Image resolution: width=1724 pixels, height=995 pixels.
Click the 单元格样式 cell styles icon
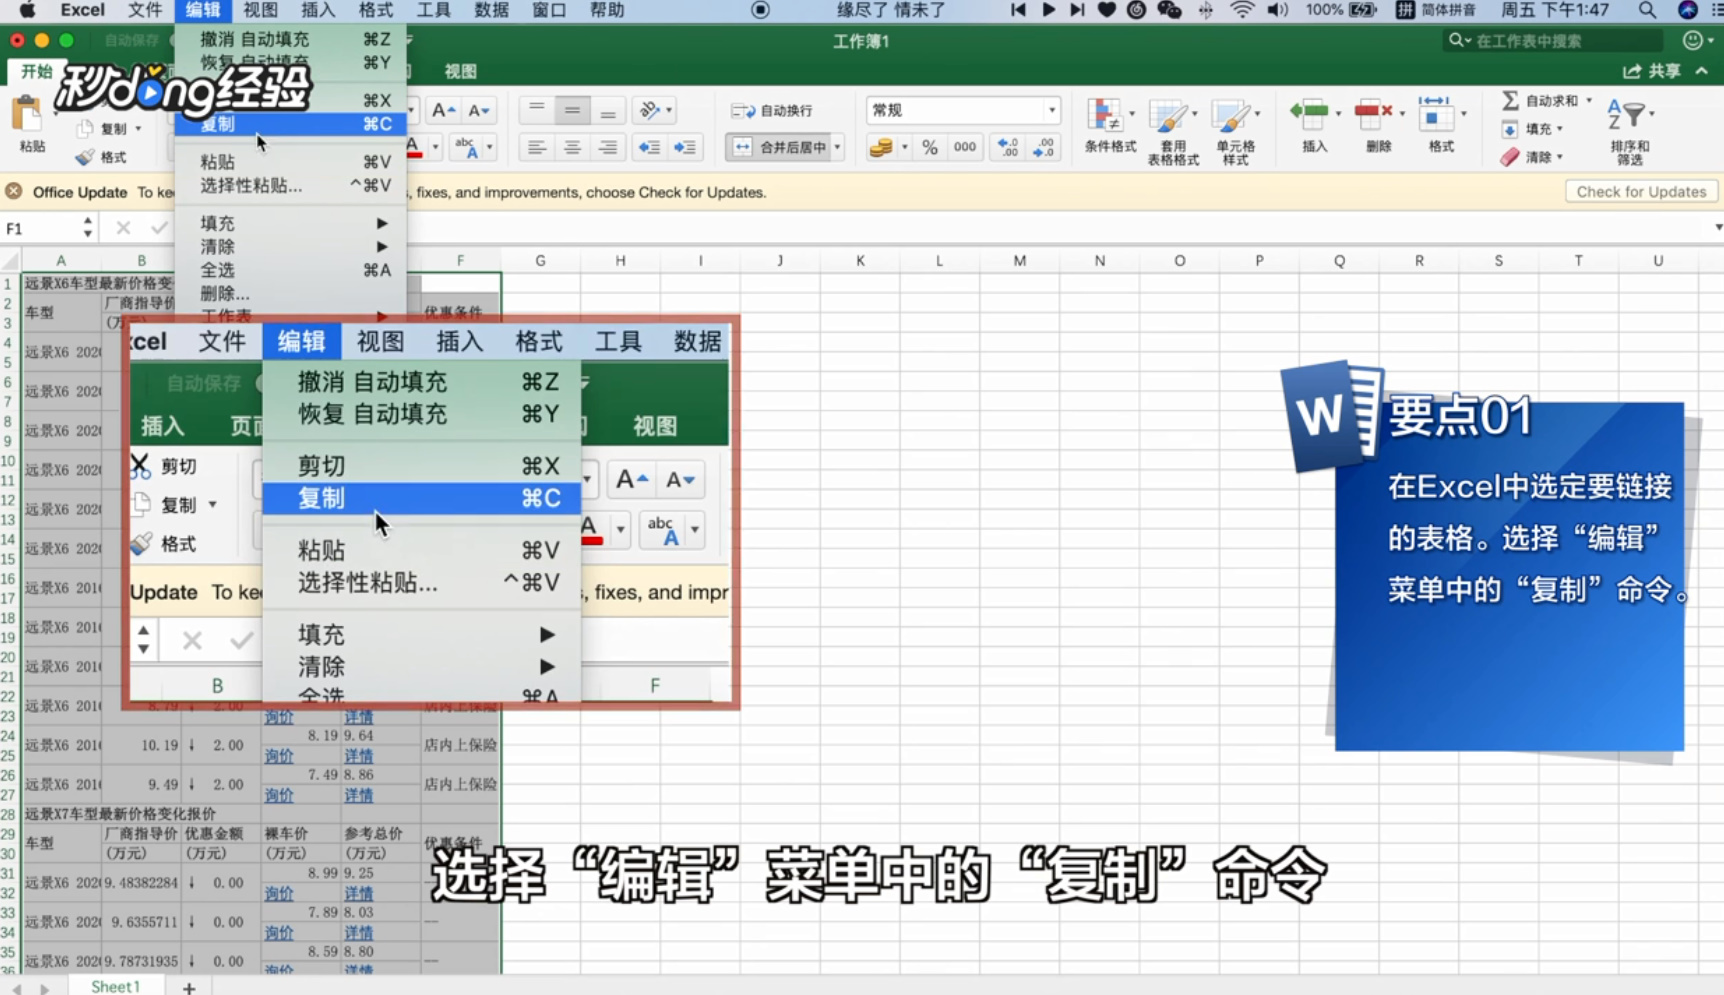click(x=1230, y=115)
